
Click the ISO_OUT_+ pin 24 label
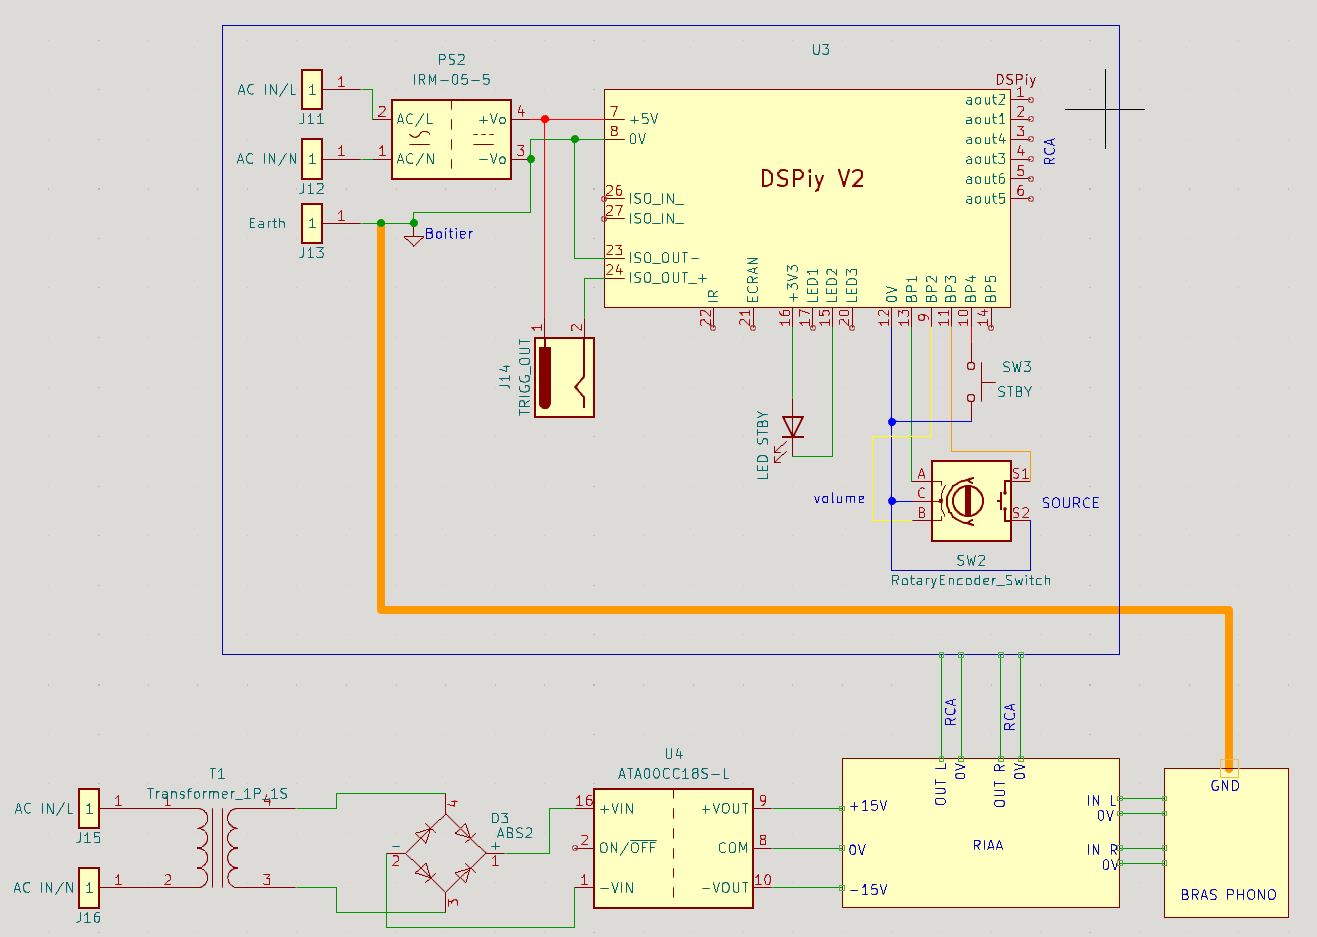(667, 278)
